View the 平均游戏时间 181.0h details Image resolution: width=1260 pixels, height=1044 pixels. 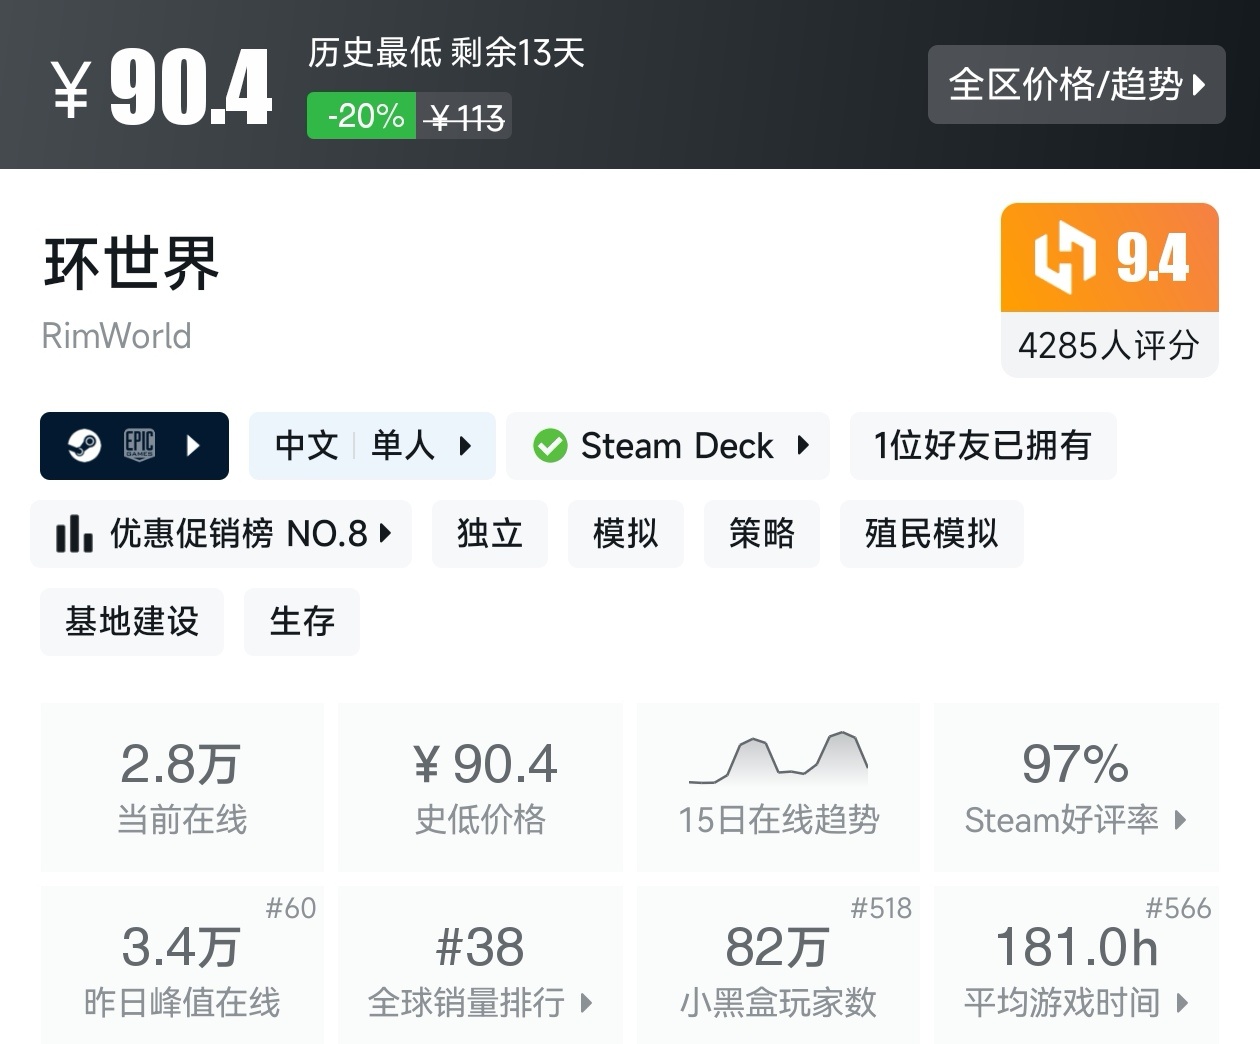coord(1076,967)
